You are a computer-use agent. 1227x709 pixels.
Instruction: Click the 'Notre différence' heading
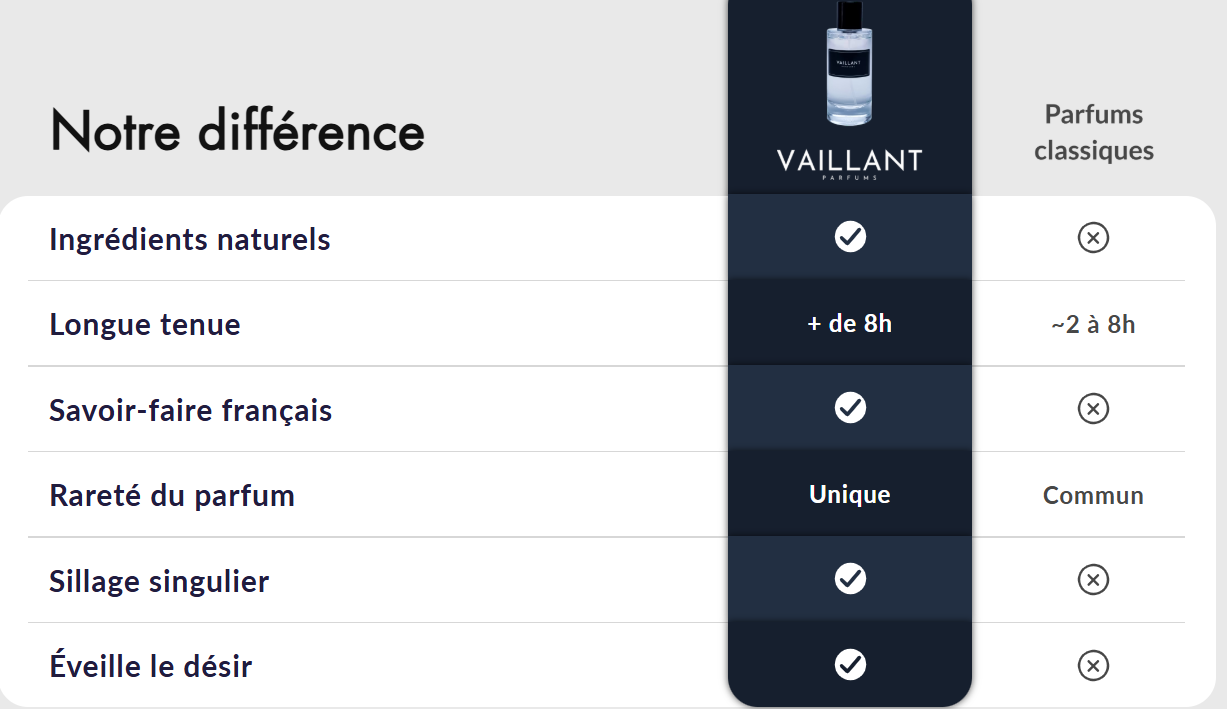click(x=237, y=131)
